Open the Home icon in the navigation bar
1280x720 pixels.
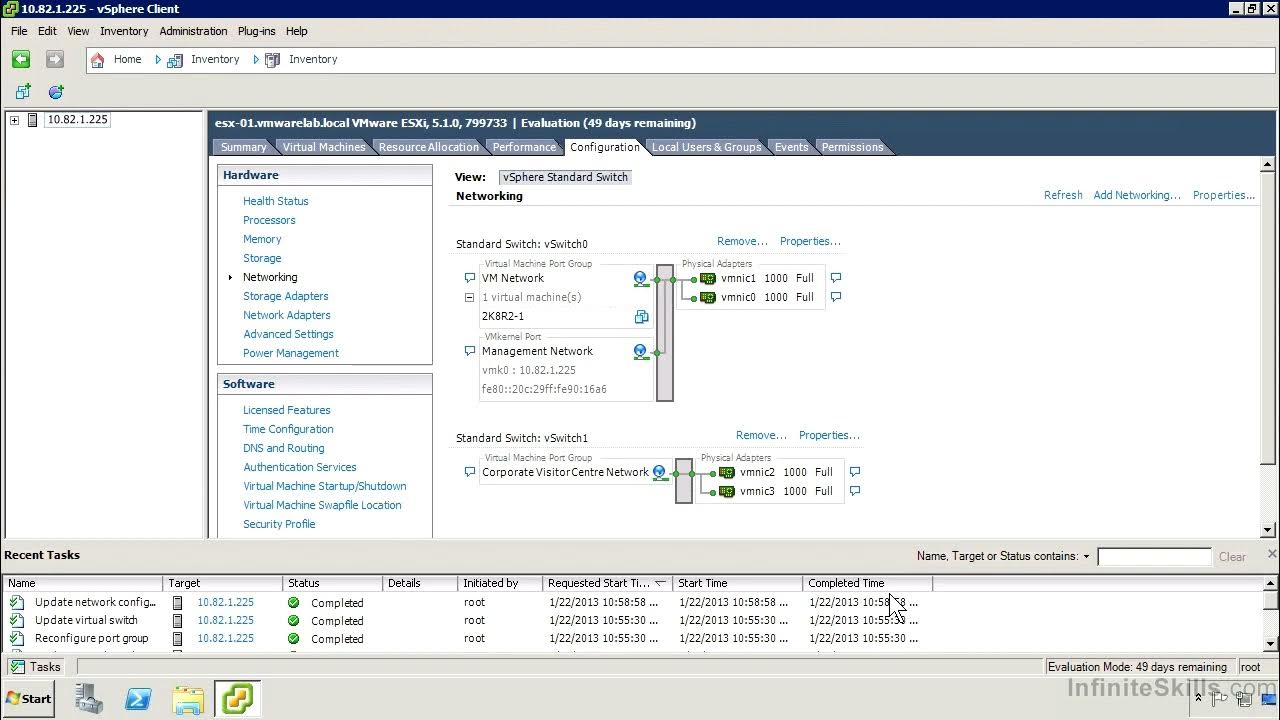point(97,60)
